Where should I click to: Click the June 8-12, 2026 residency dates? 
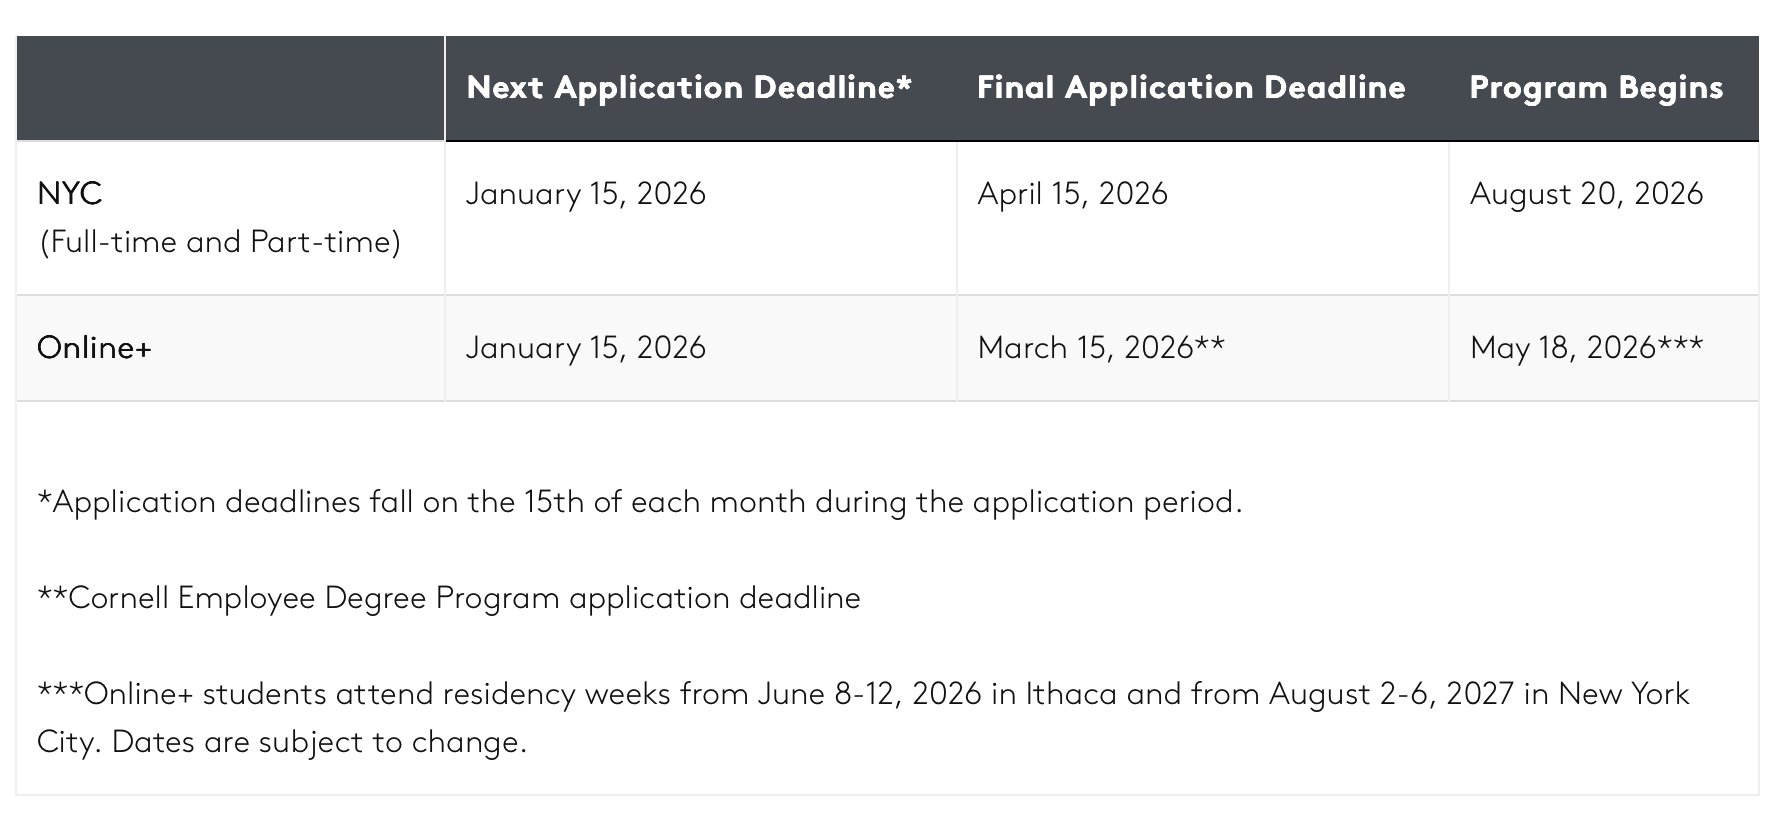[x=869, y=694]
